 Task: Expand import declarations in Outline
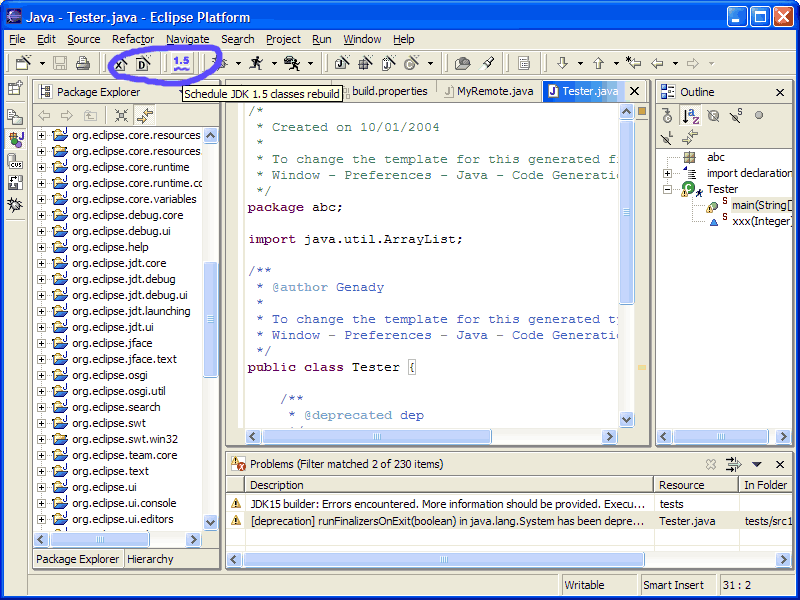tap(667, 173)
